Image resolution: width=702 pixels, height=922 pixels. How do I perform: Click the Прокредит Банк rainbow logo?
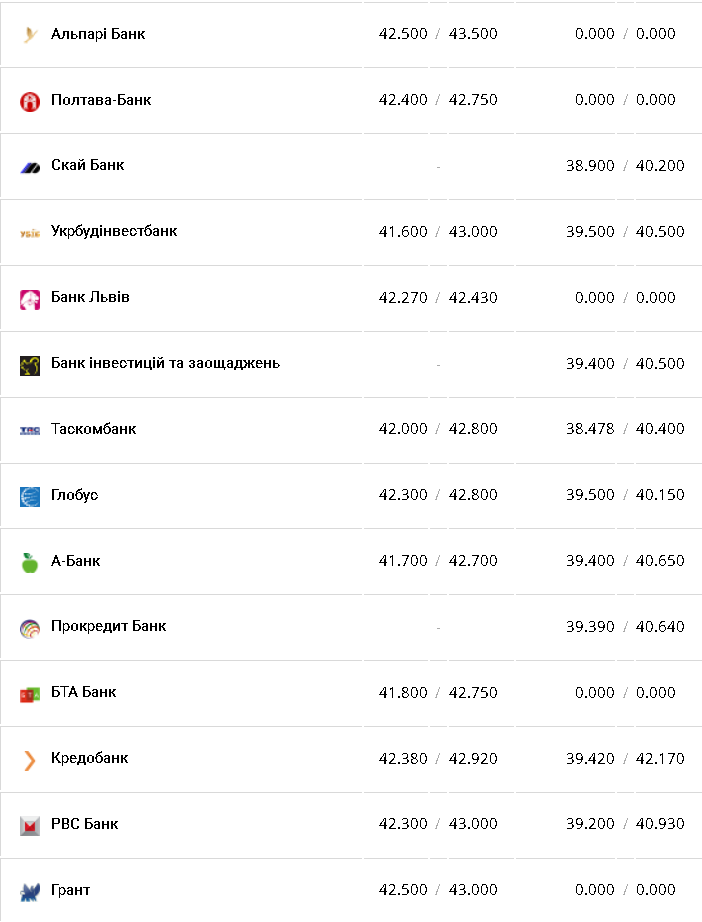click(30, 628)
